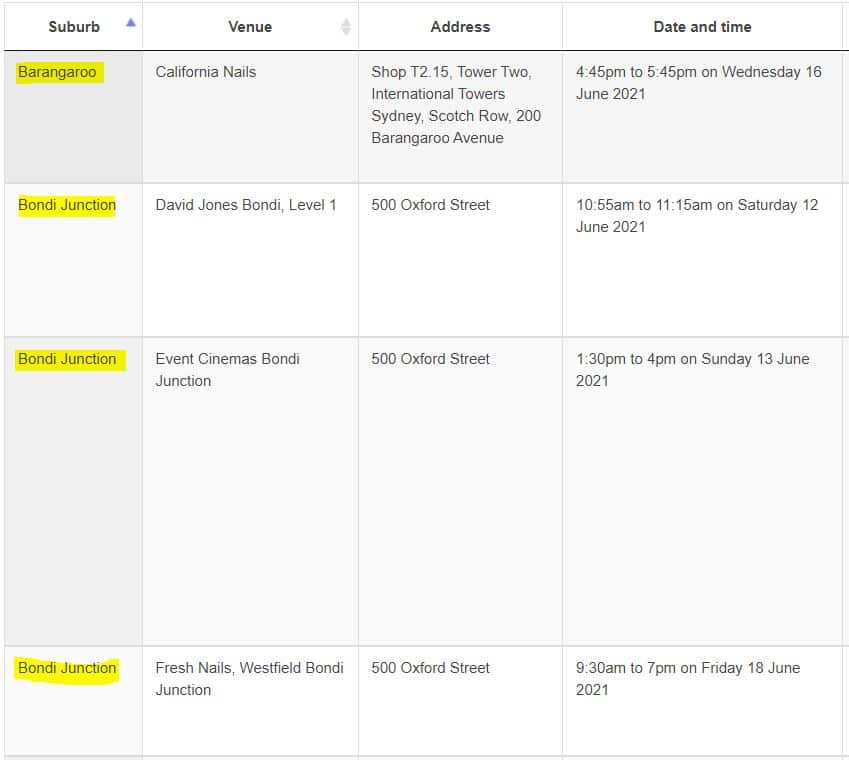
Task: Click the down triangle of Venue sort control
Action: click(x=345, y=32)
